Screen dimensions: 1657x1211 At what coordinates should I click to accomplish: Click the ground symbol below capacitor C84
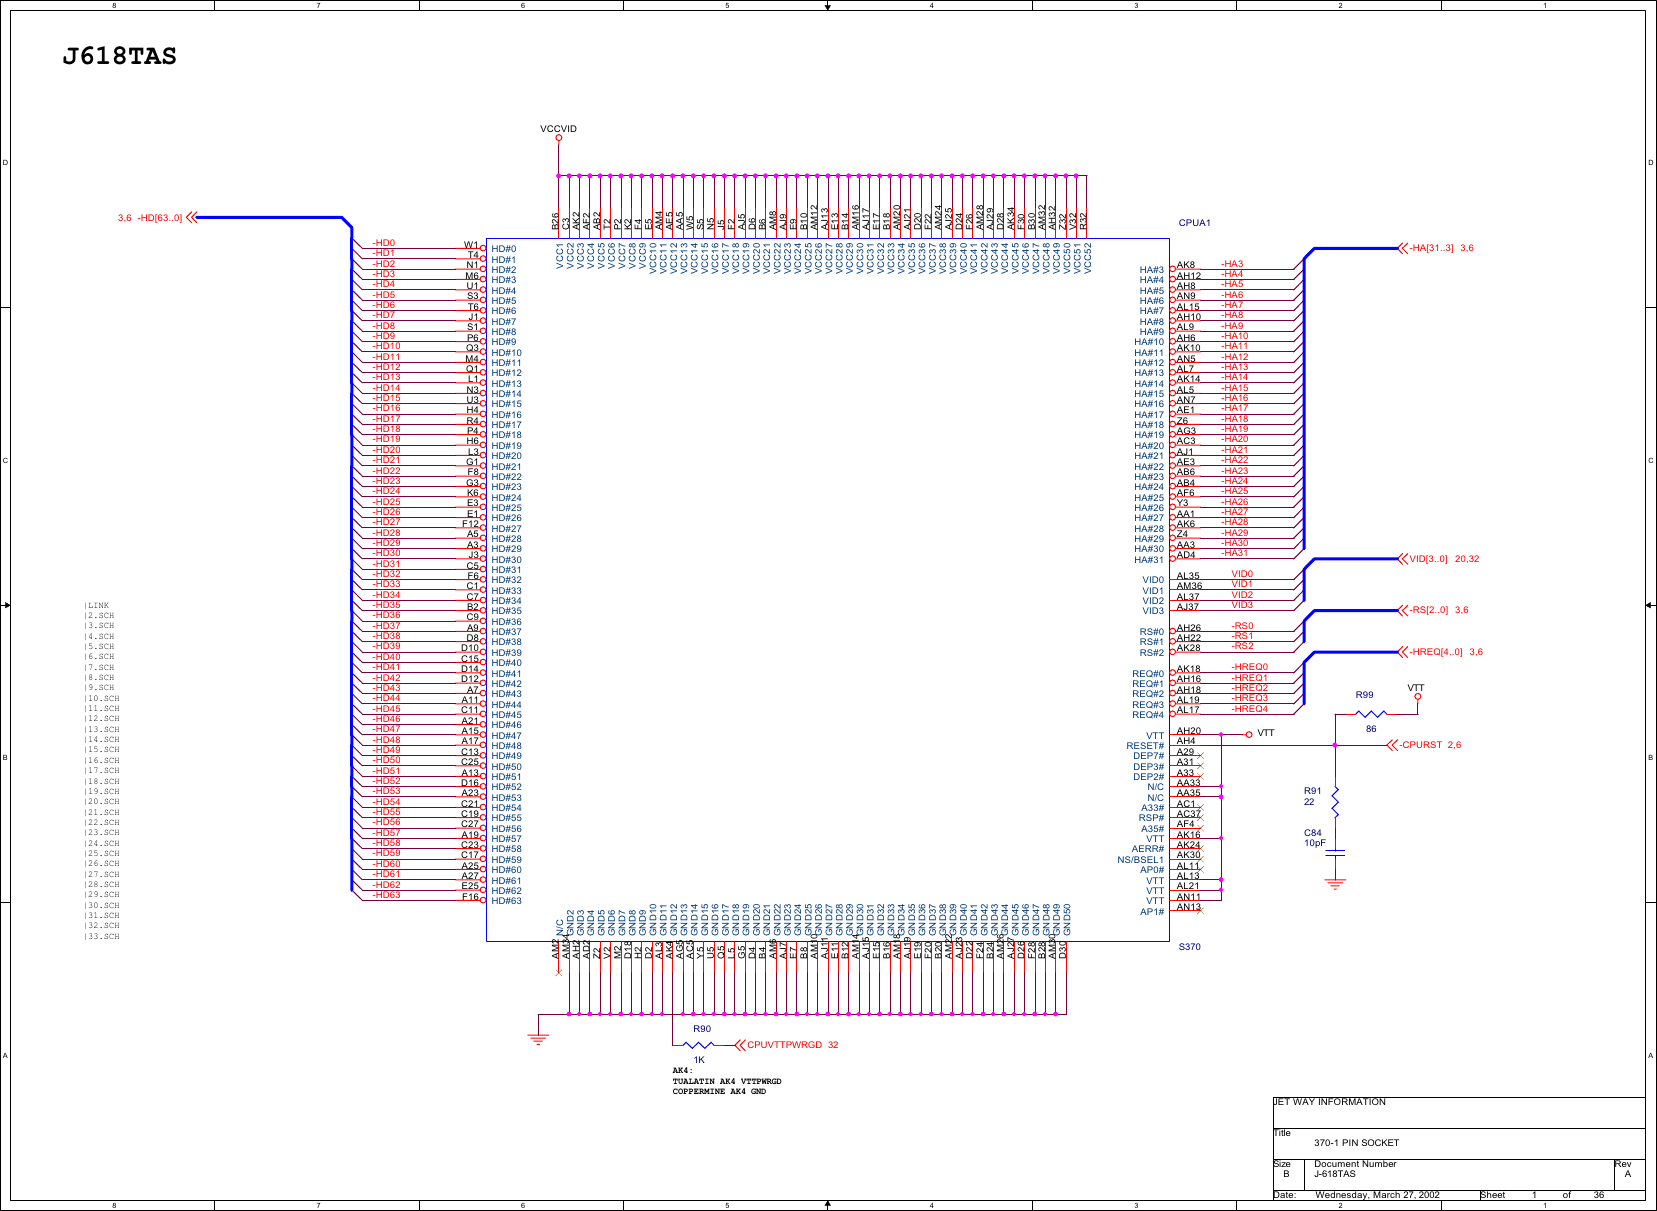pos(1335,881)
